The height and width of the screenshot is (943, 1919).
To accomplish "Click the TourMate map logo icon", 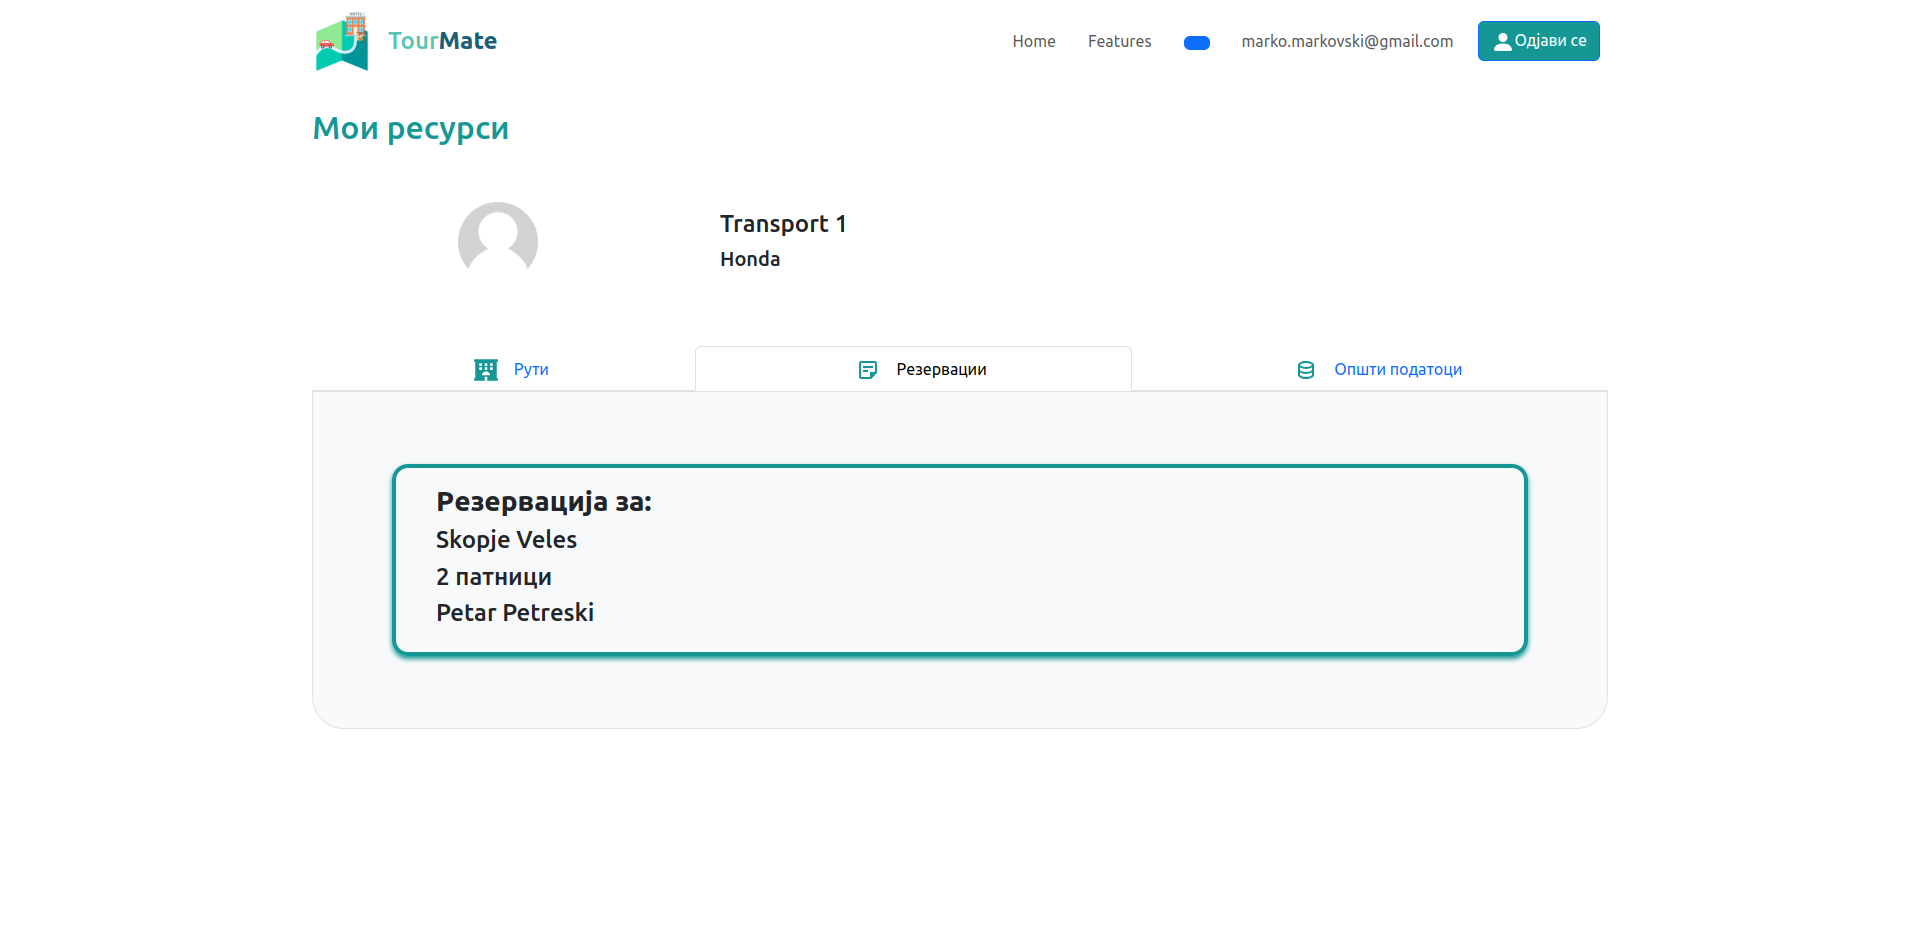I will coord(342,42).
